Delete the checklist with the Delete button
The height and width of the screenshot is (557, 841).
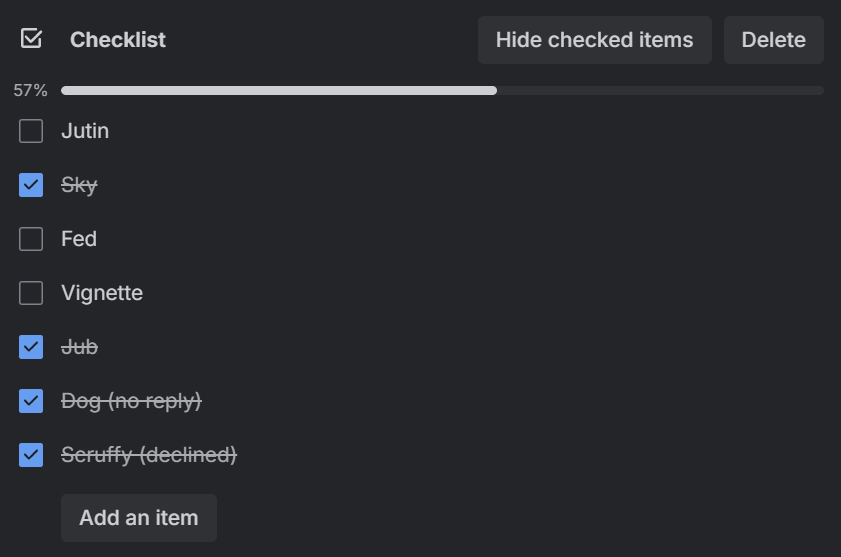click(x=773, y=40)
